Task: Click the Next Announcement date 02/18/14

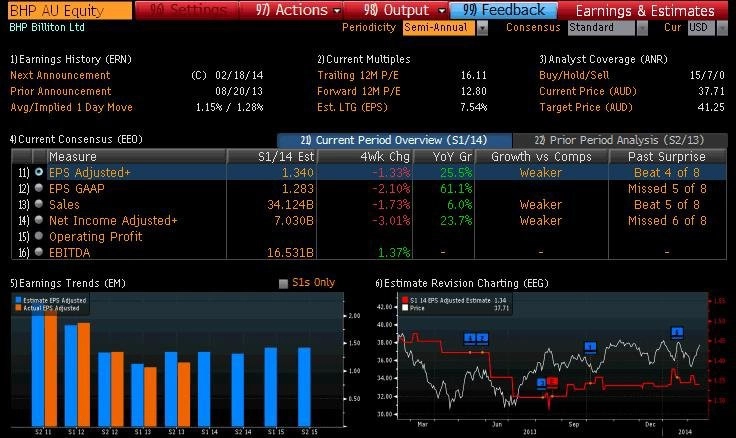Action: click(x=239, y=75)
